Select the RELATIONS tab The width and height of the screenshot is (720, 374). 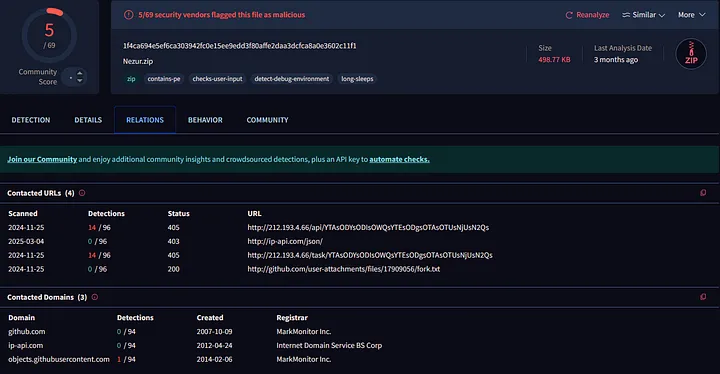click(x=145, y=120)
